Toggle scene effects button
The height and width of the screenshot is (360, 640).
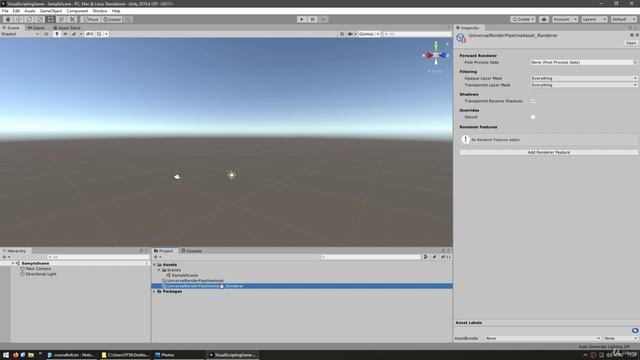coord(74,34)
